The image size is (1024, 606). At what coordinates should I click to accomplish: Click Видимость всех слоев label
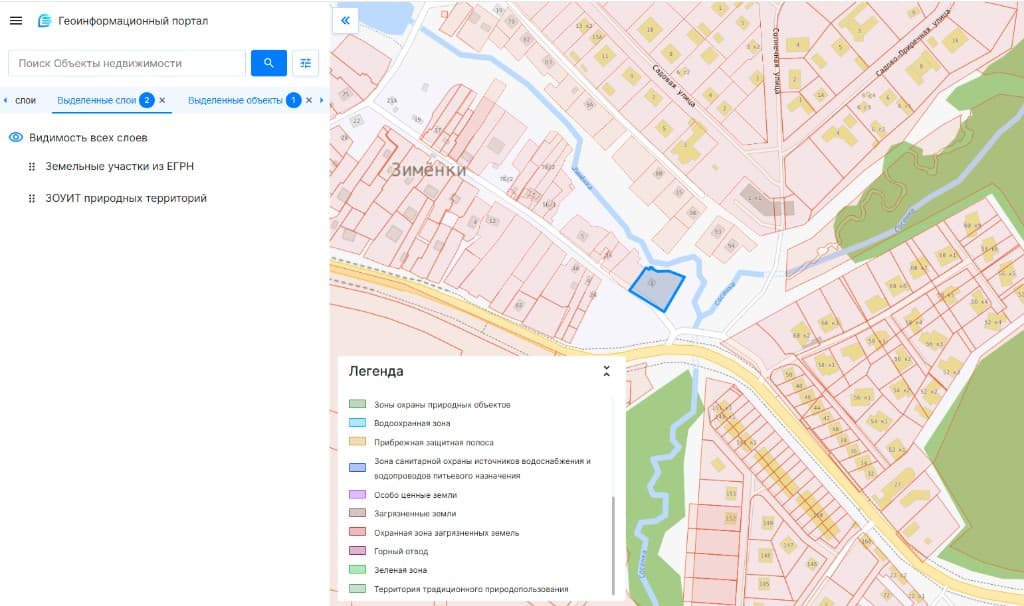(x=88, y=138)
